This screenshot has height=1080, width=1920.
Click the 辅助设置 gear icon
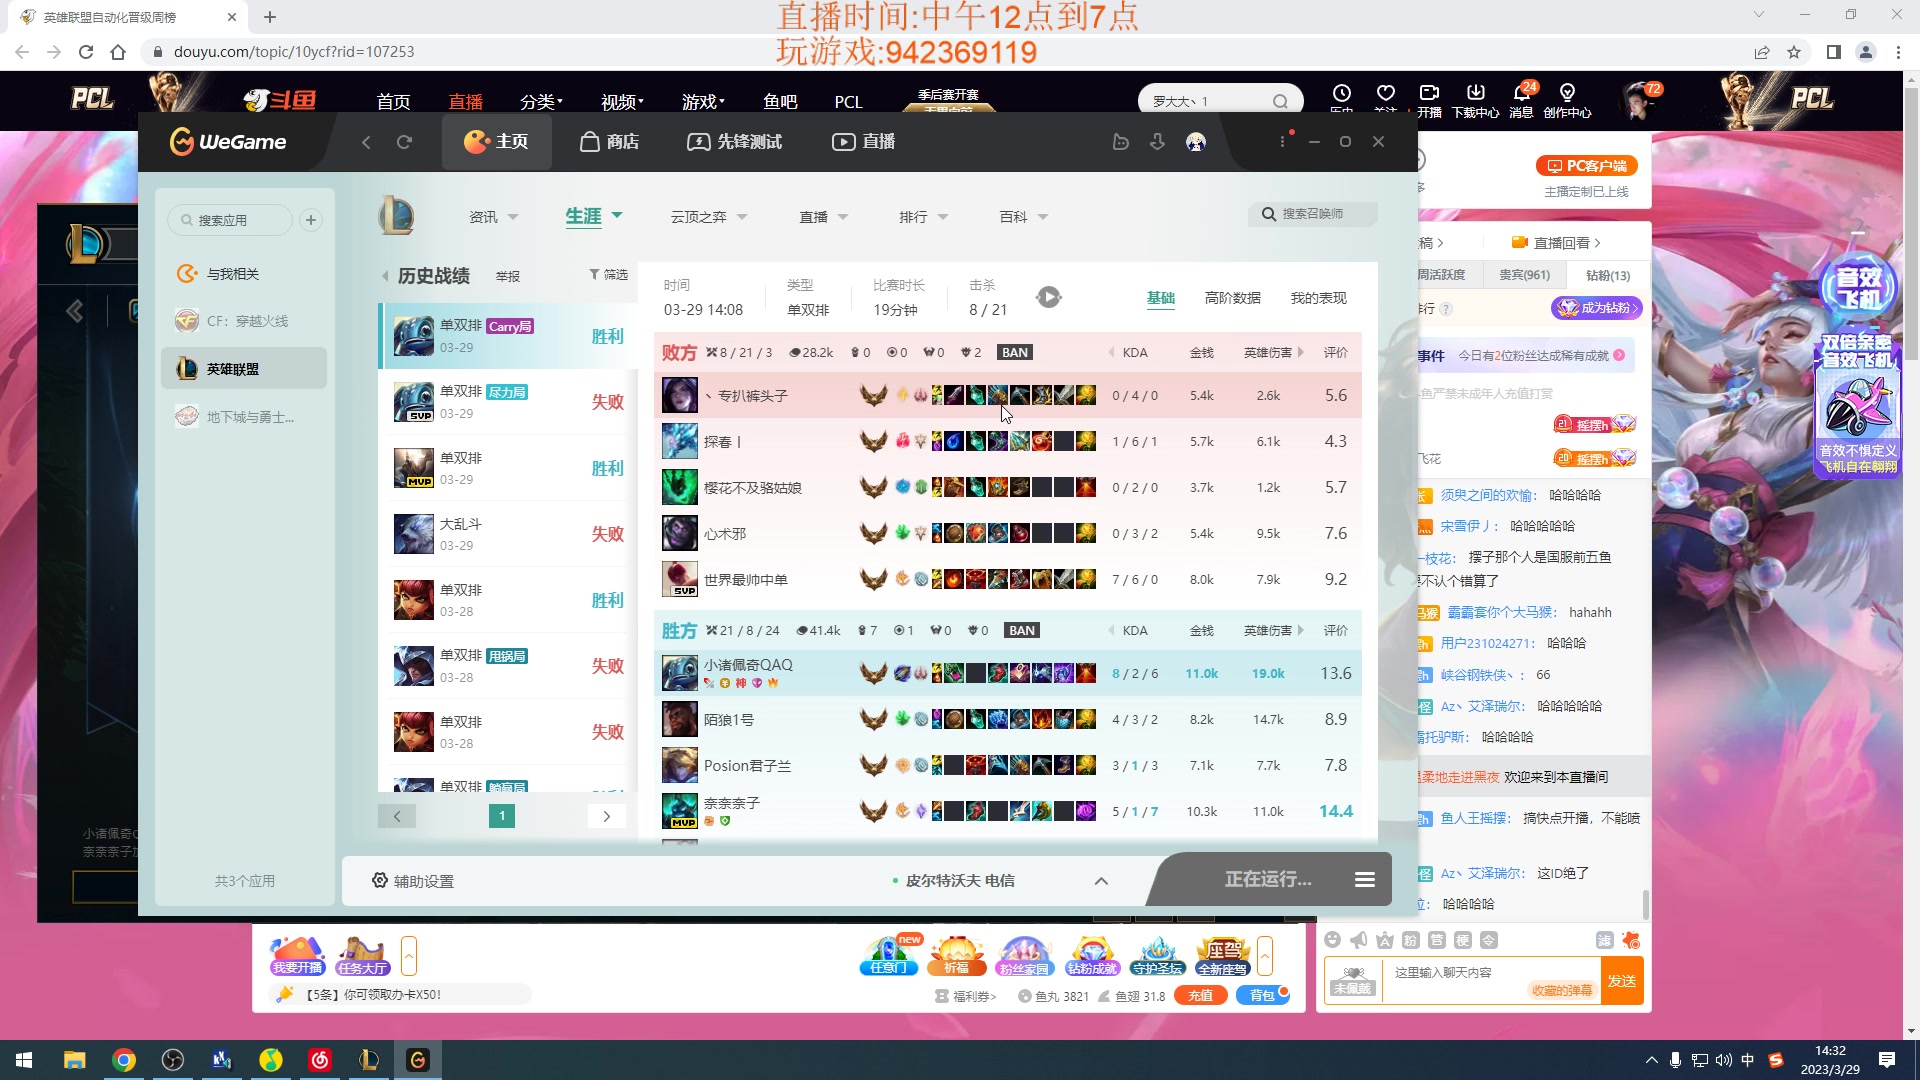click(380, 880)
